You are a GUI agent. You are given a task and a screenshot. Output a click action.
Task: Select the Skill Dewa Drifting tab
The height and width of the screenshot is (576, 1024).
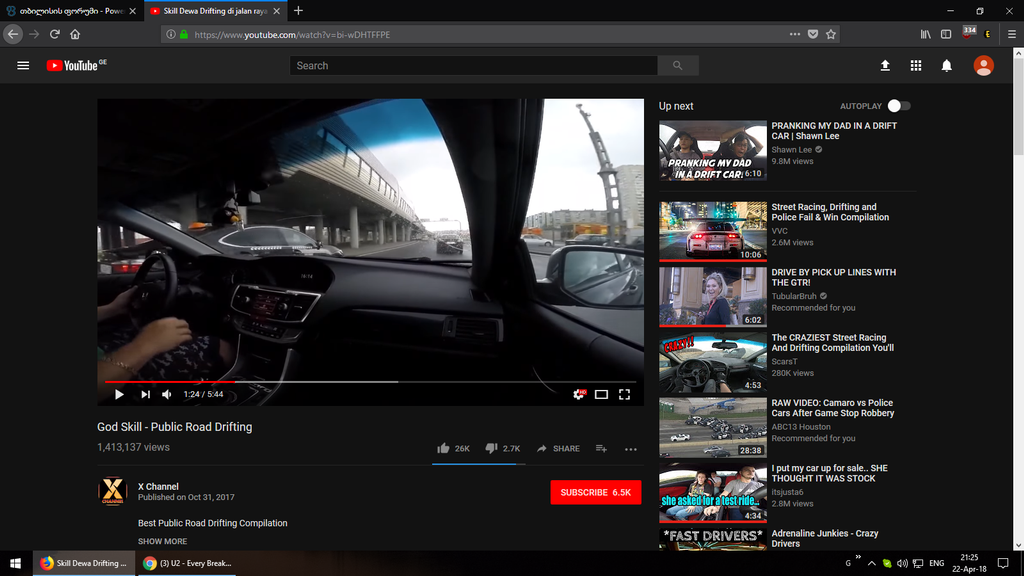(x=214, y=11)
